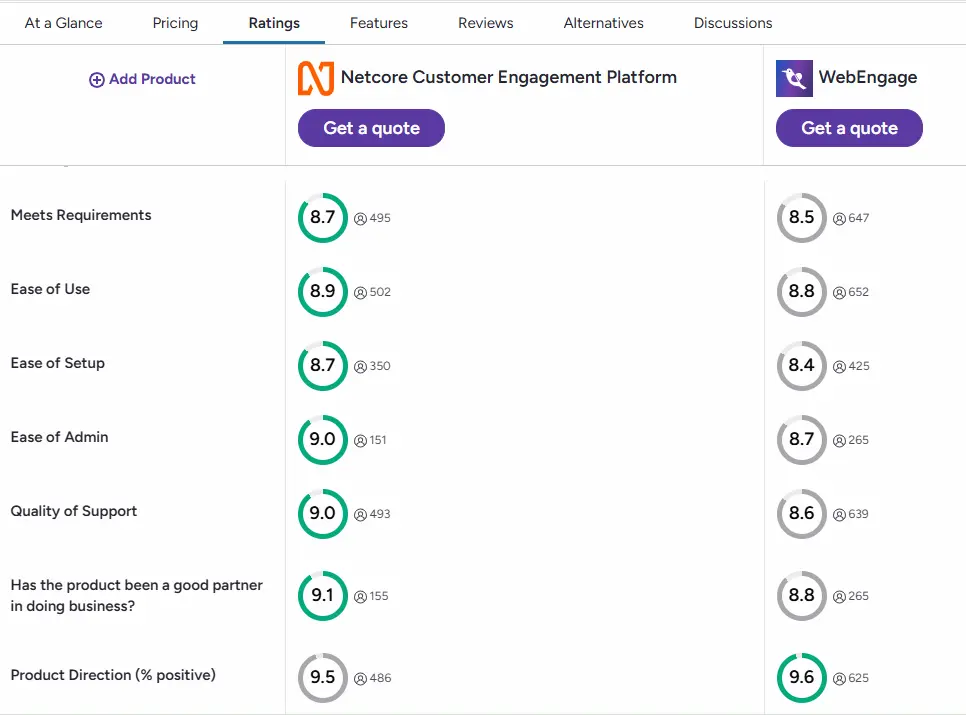Viewport: 966px width, 715px height.
Task: Click Product Direction (% positive) label
Action: click(x=113, y=675)
